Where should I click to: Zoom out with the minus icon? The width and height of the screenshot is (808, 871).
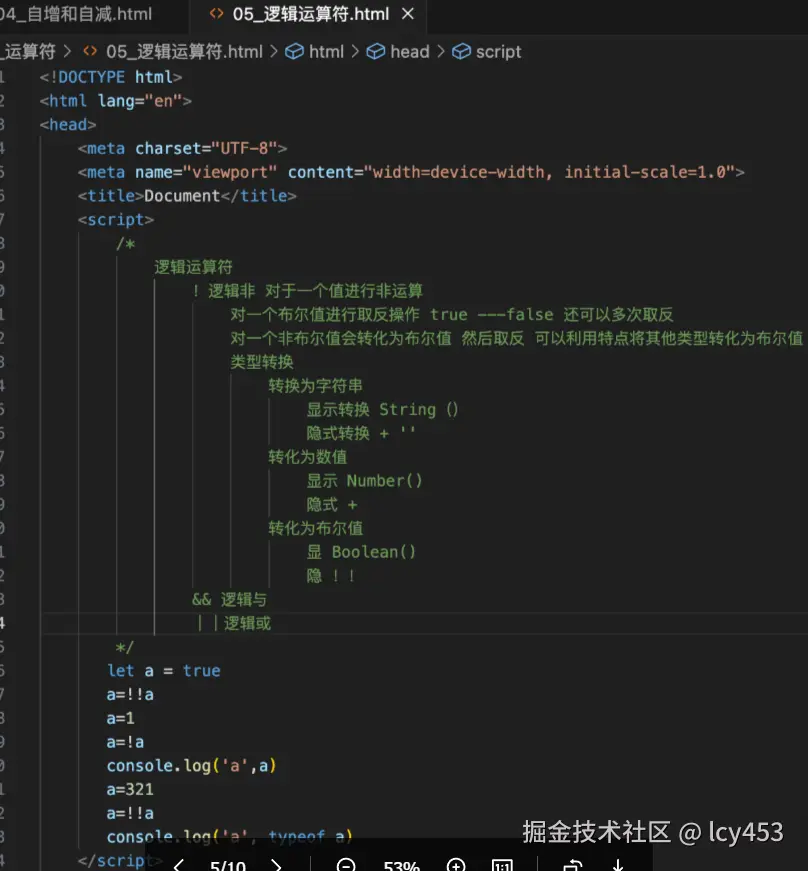346,865
